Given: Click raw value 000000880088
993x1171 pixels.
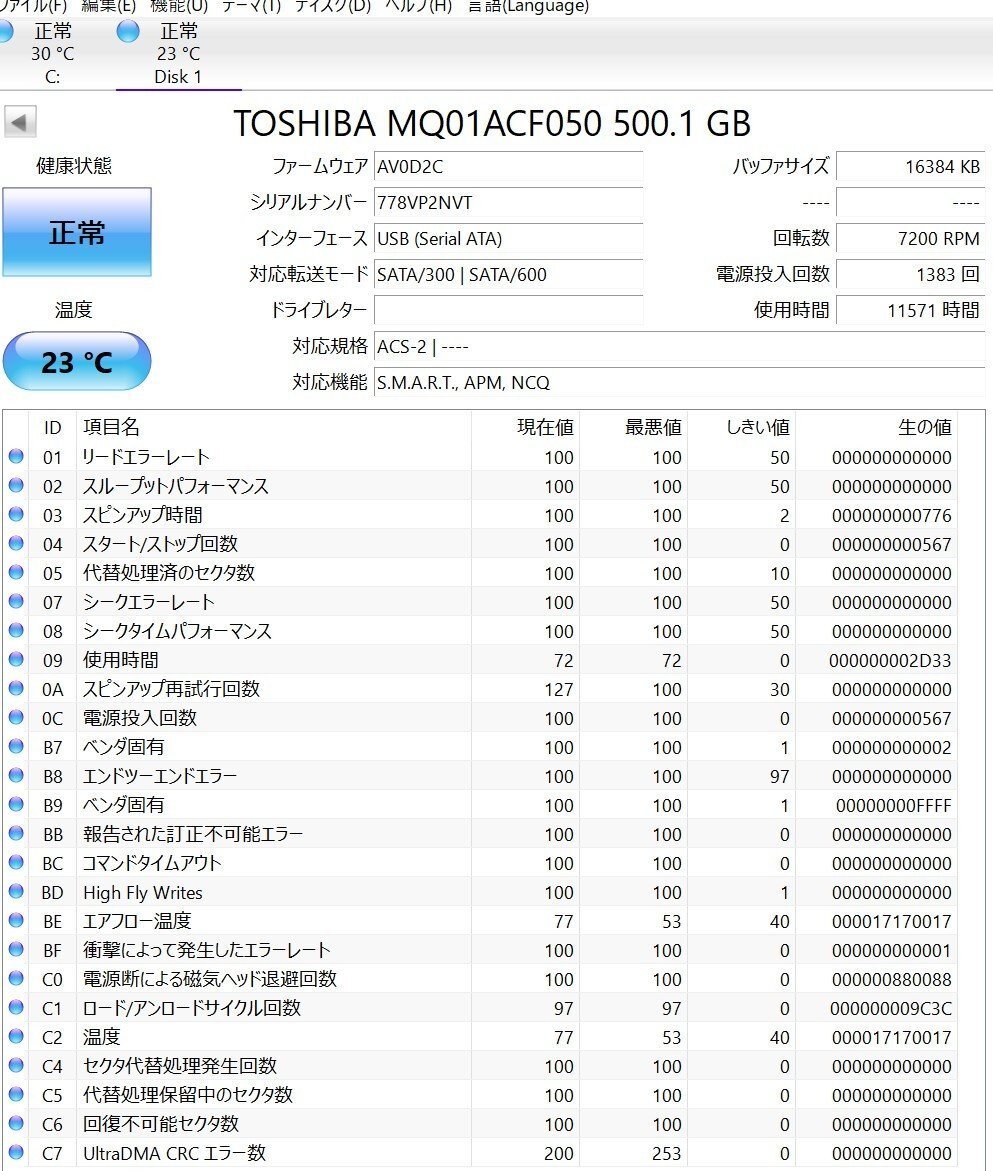Looking at the screenshot, I should 891,979.
